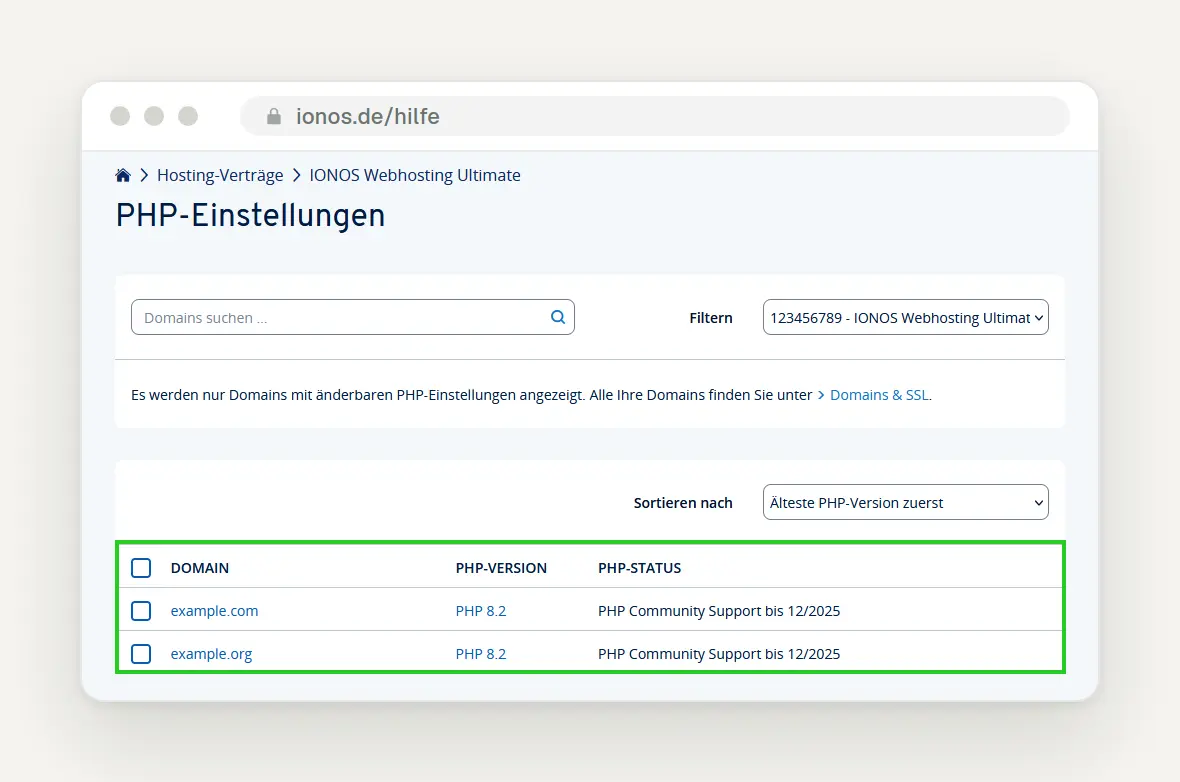Check the example.org row checkbox
Image resolution: width=1180 pixels, height=782 pixels.
coord(141,653)
